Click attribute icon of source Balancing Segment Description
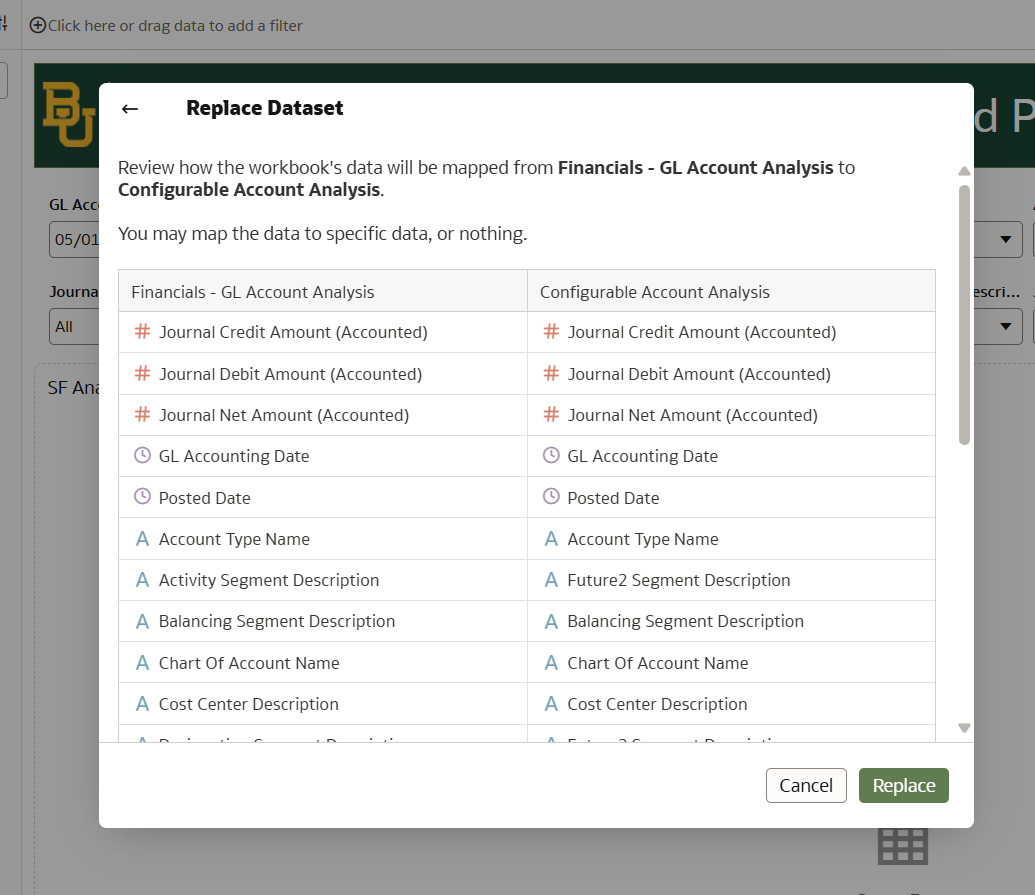The image size is (1035, 895). pyautogui.click(x=142, y=622)
